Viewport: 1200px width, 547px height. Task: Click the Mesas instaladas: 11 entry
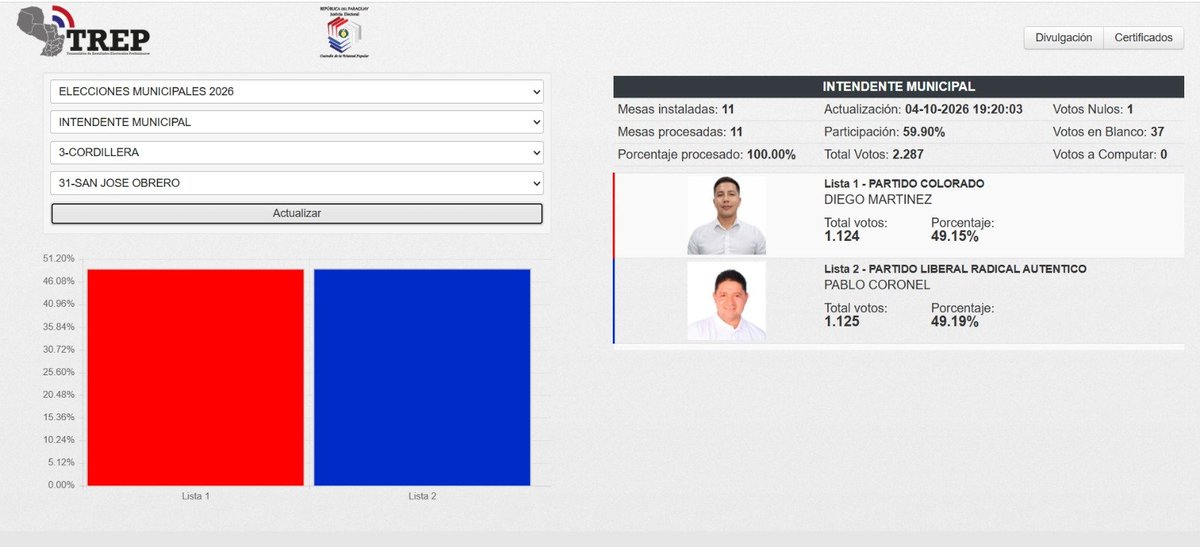[x=676, y=109]
